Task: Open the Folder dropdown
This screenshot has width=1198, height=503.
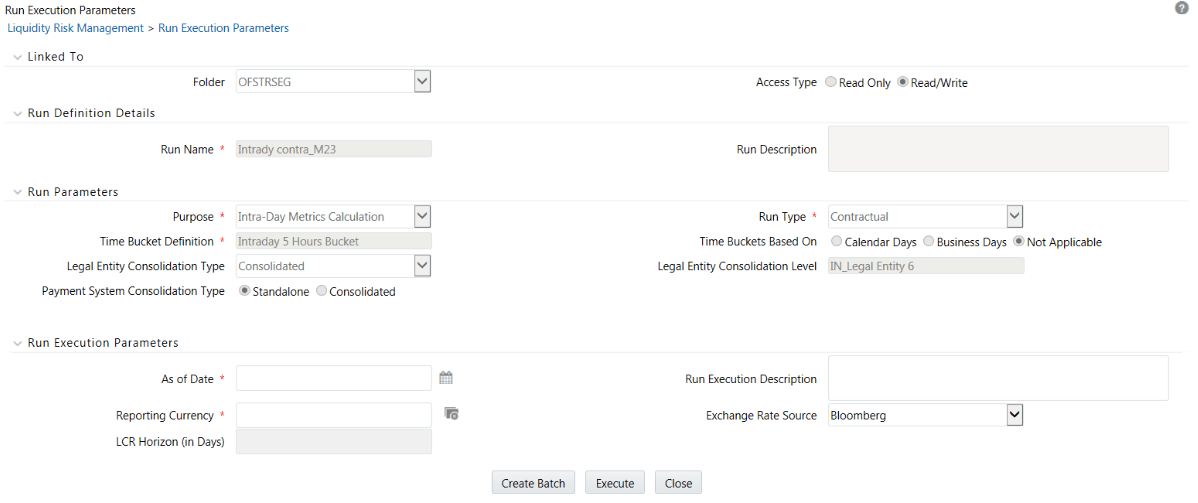Action: point(421,82)
